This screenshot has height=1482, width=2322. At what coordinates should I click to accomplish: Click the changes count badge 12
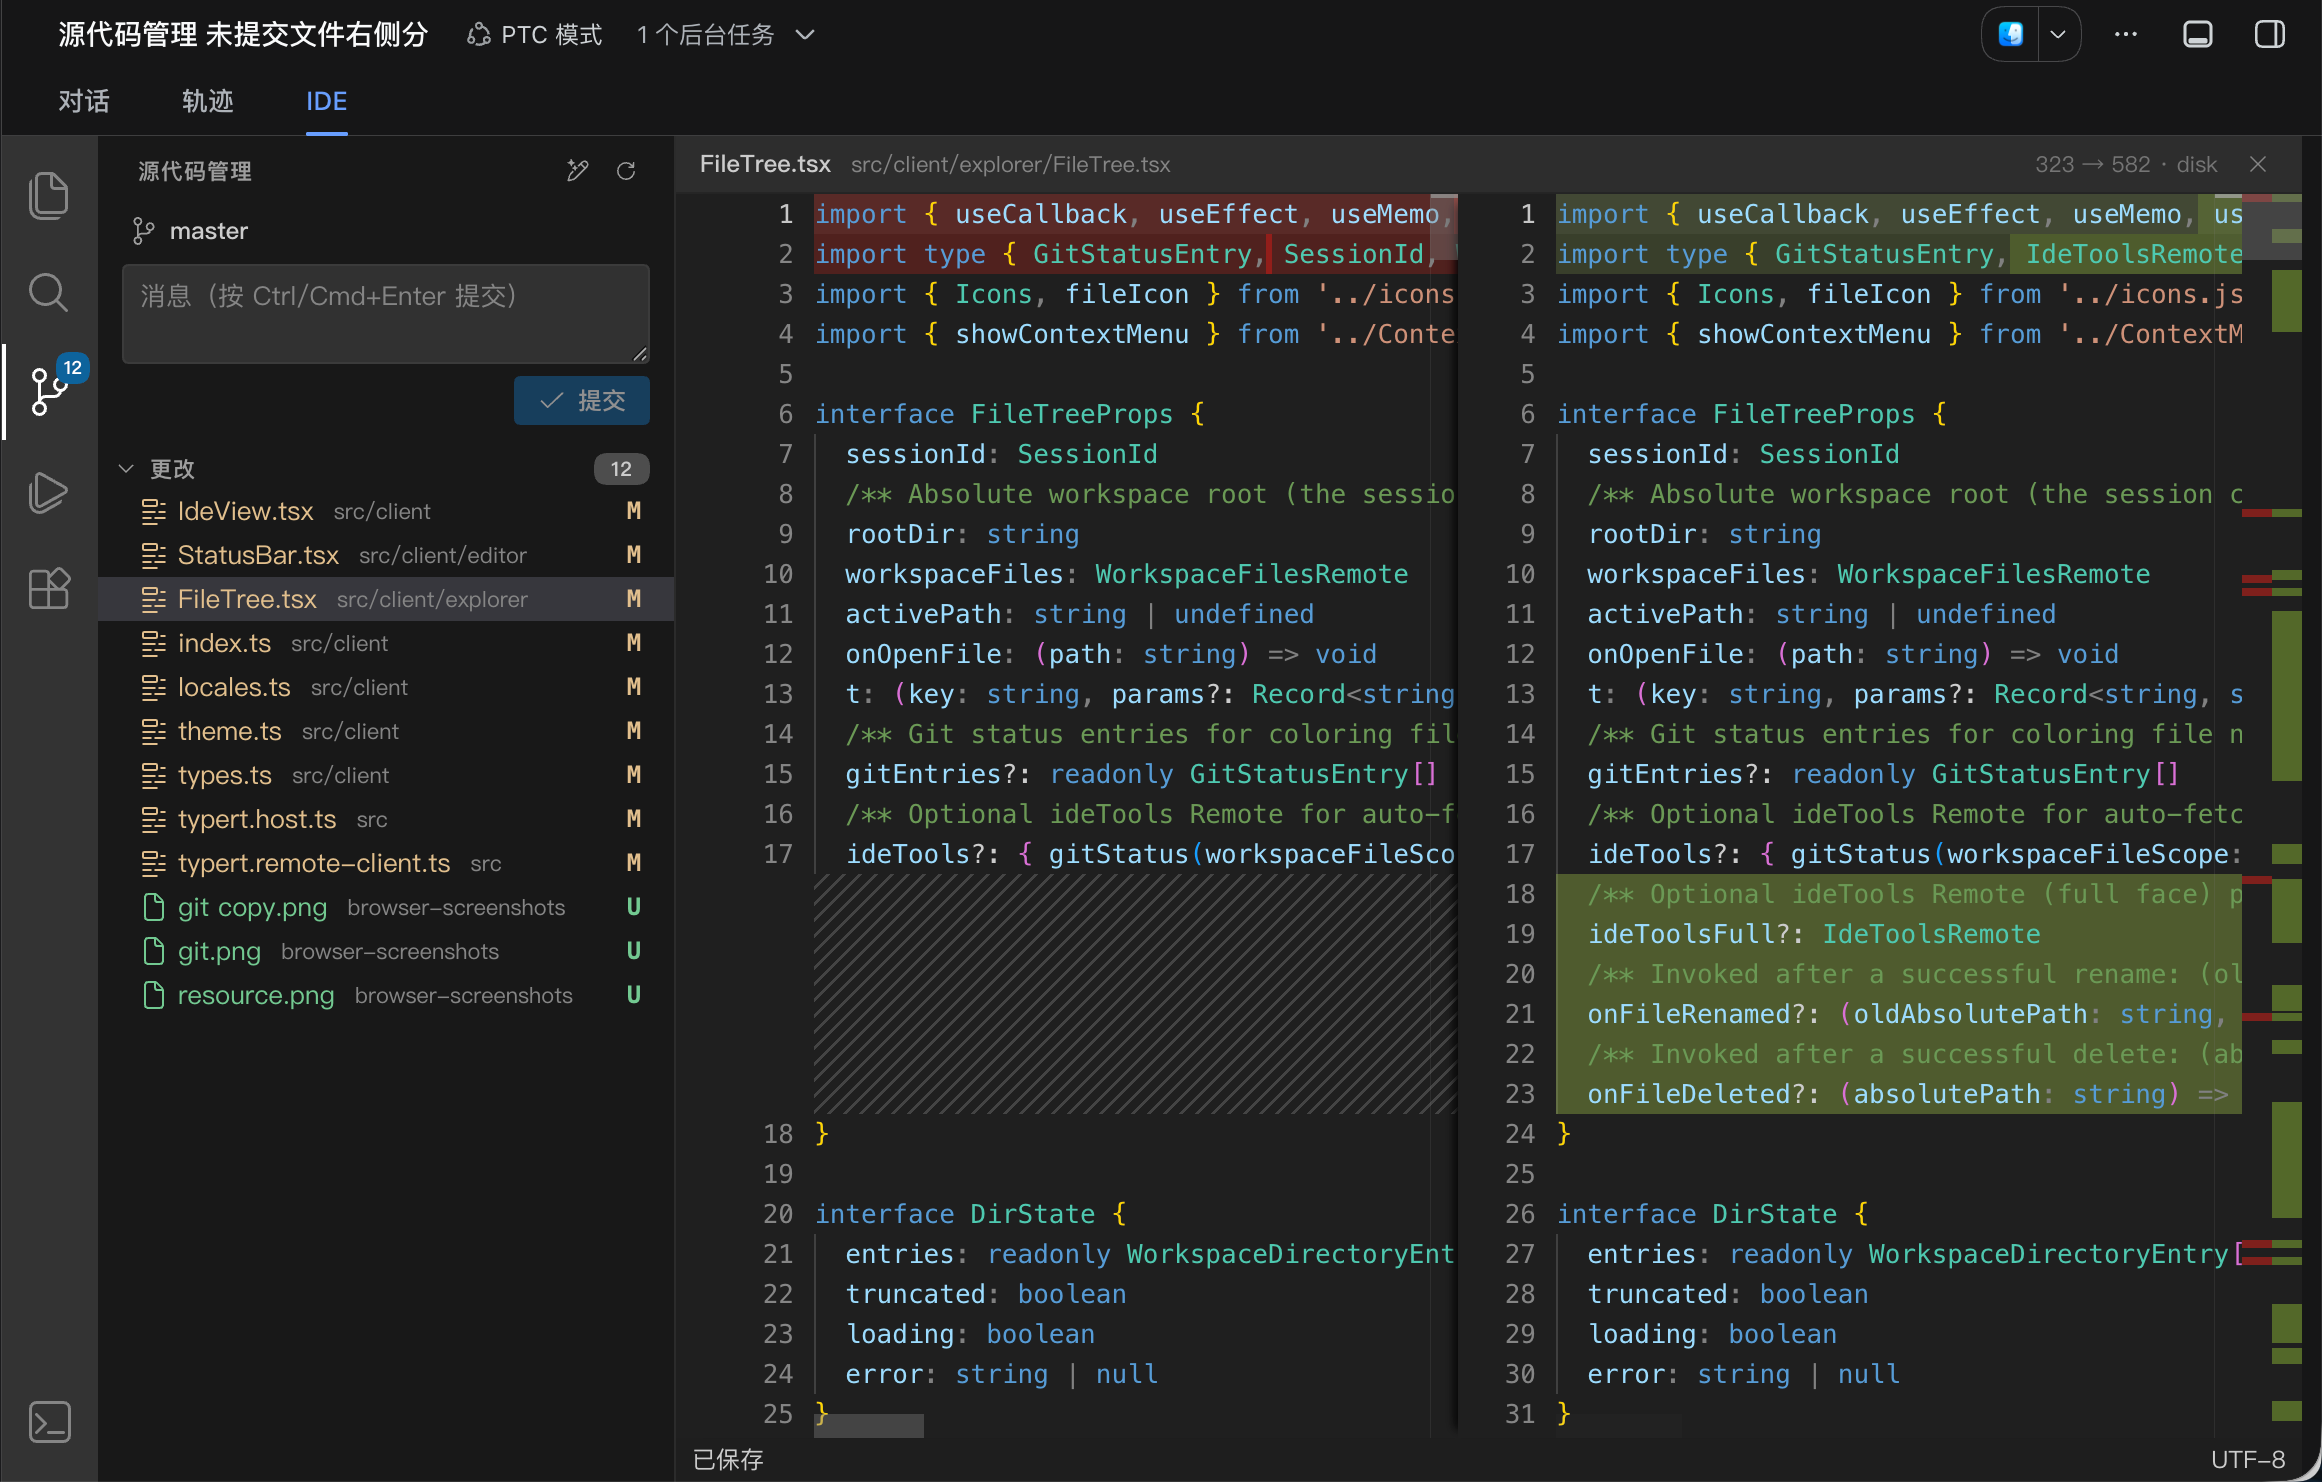[x=621, y=469]
